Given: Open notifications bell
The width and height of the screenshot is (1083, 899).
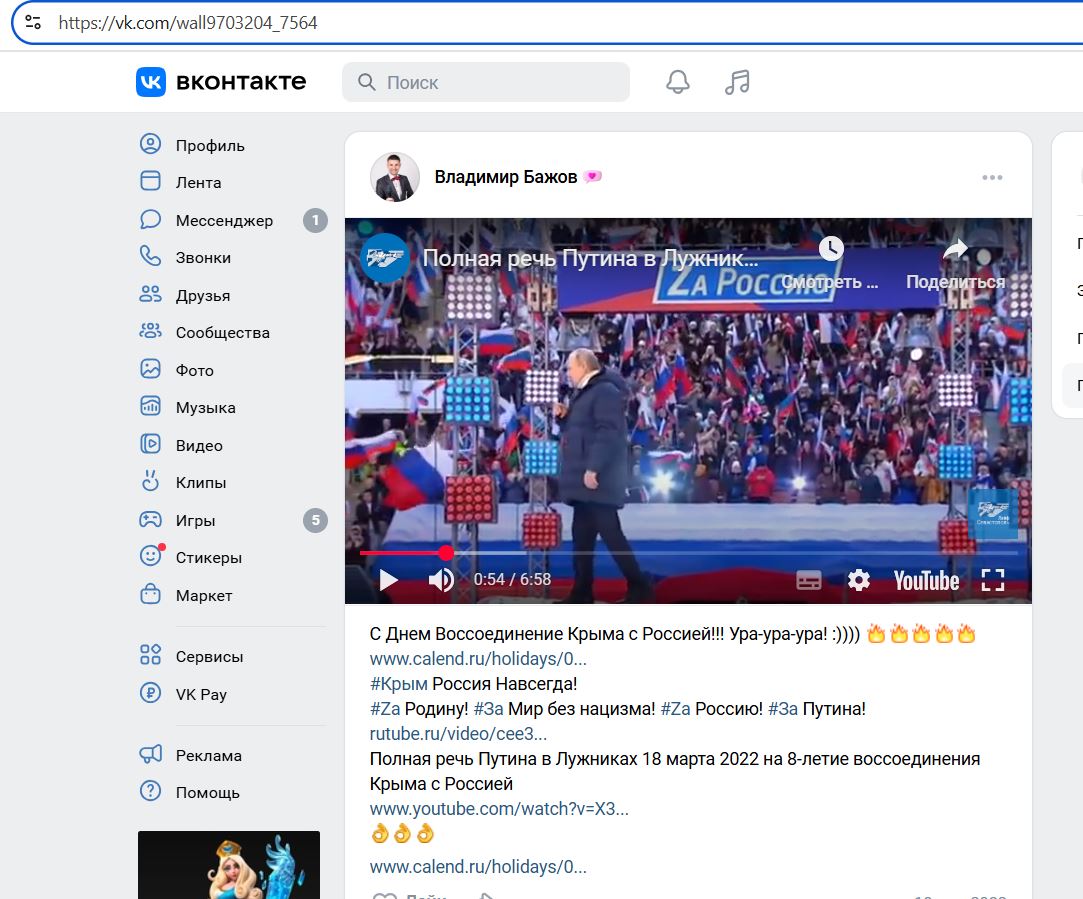Looking at the screenshot, I should pos(678,82).
